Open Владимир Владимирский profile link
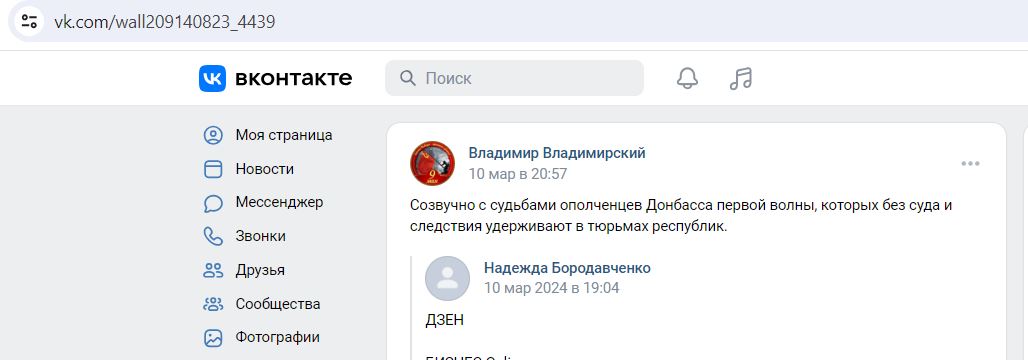The image size is (1028, 360). (x=557, y=153)
